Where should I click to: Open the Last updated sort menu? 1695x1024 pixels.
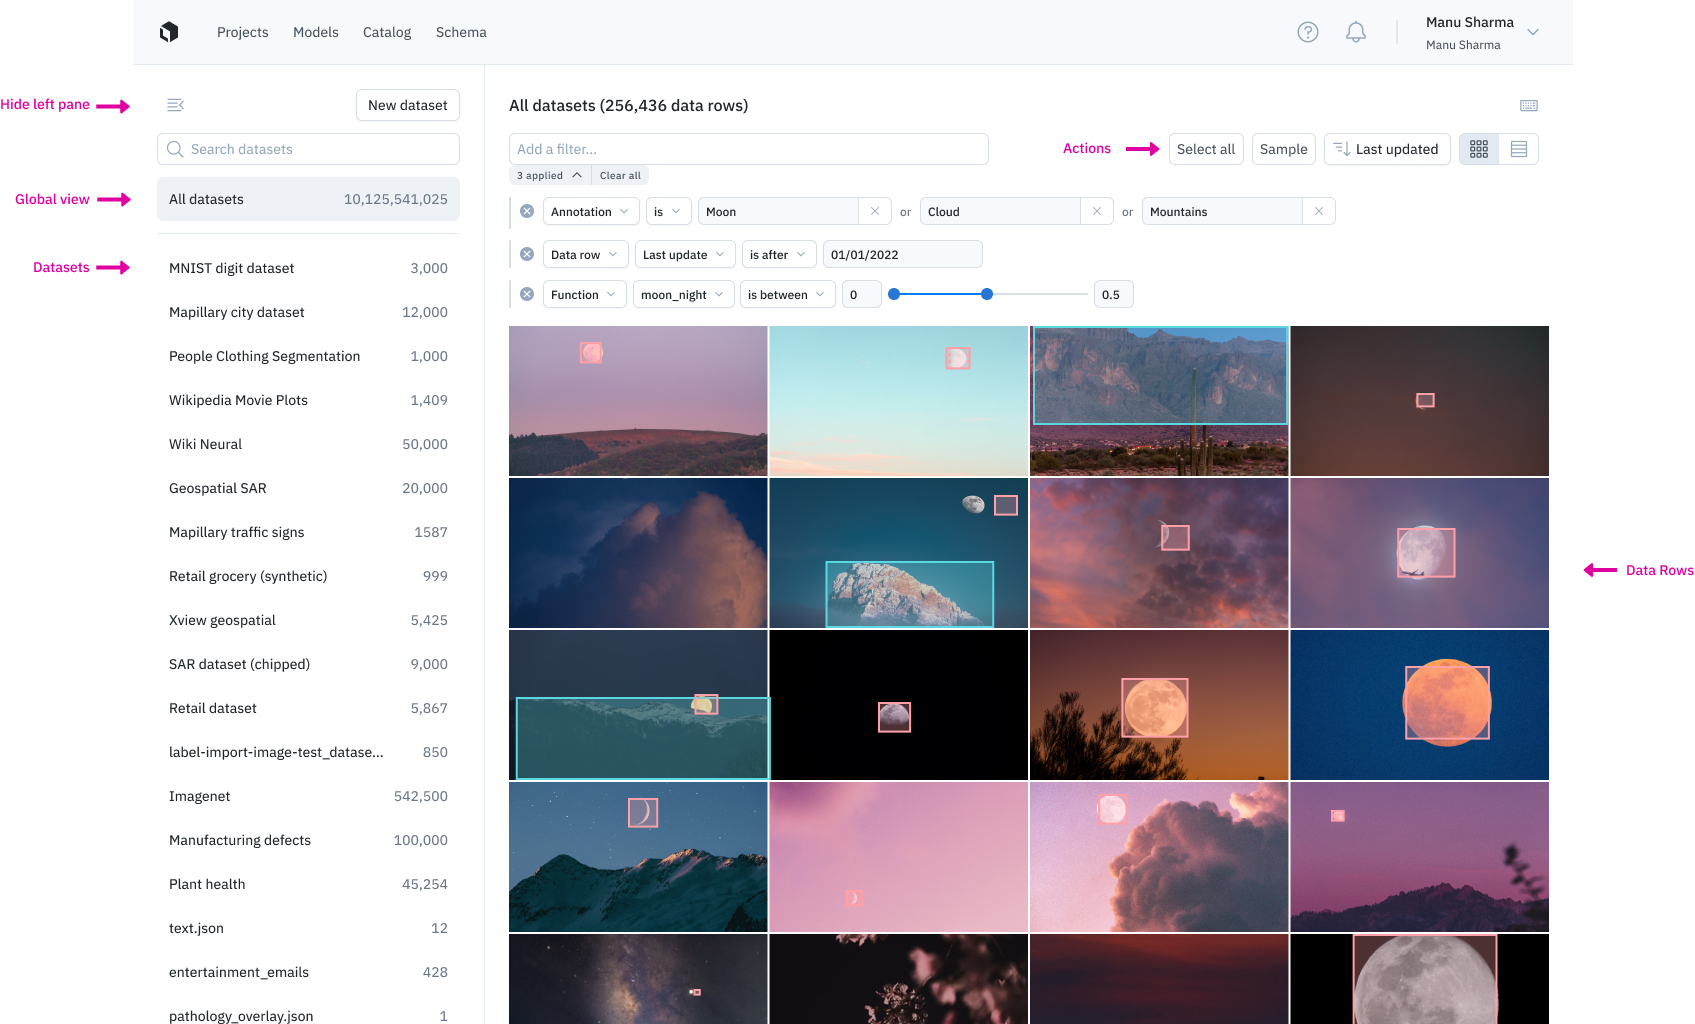(x=1387, y=149)
